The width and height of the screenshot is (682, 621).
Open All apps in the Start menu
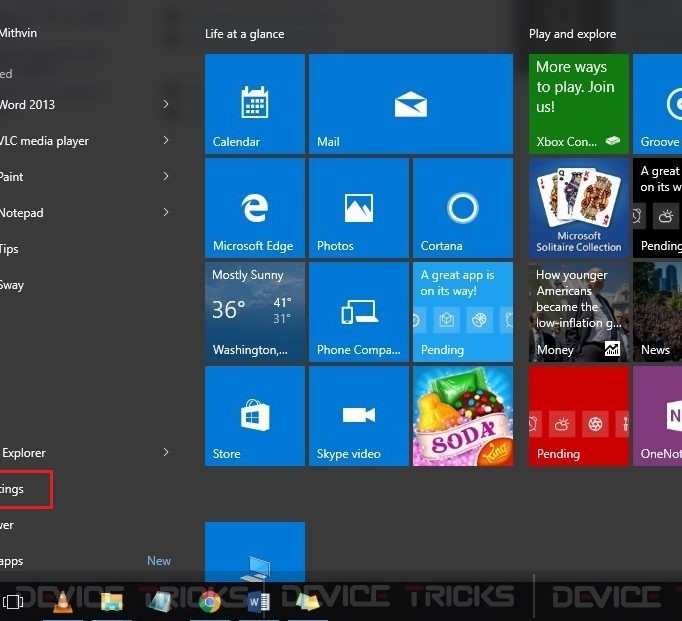coord(11,561)
